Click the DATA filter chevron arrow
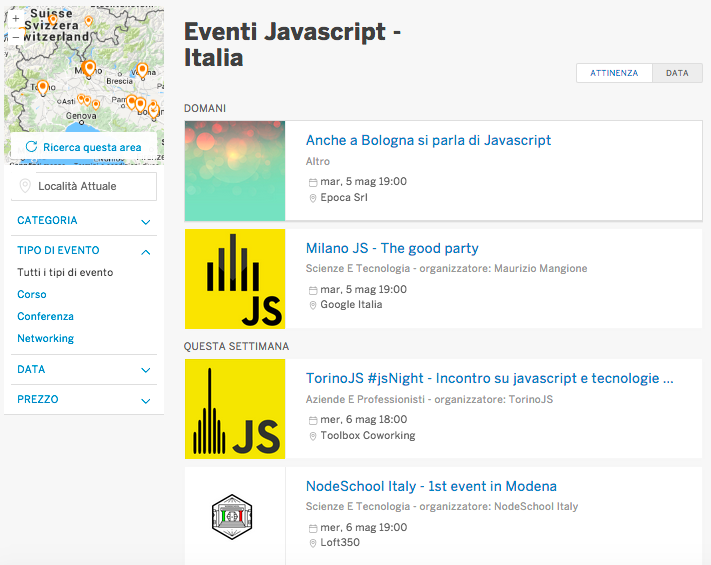 tap(146, 370)
